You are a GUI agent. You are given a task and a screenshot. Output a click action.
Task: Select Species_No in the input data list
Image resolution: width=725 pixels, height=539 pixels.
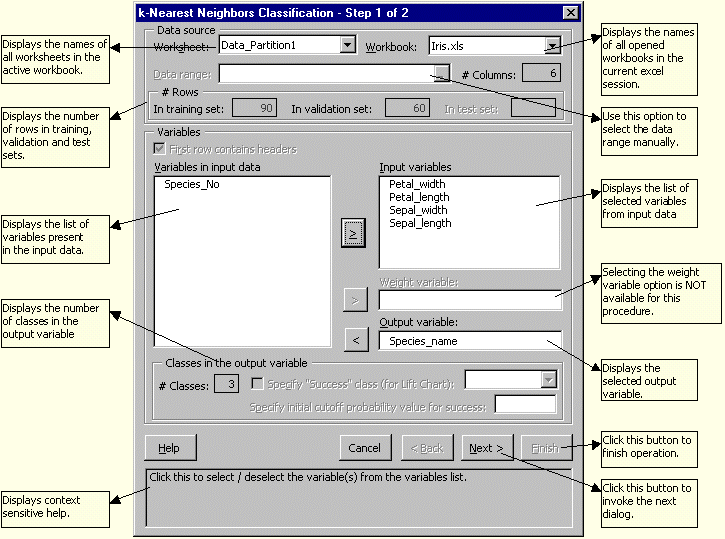(190, 185)
